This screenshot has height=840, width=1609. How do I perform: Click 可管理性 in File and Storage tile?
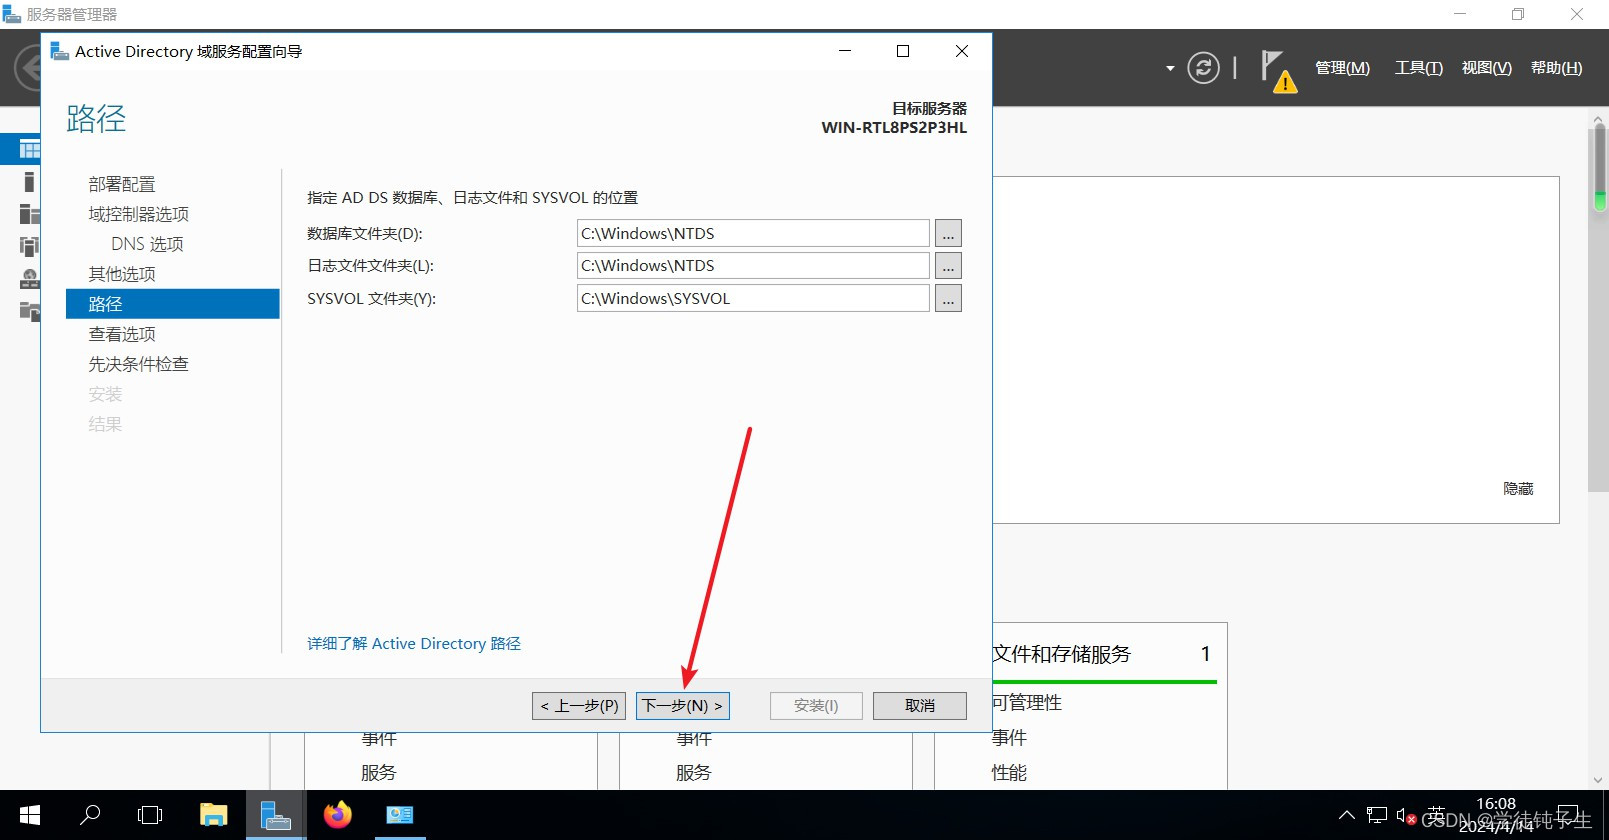click(x=1027, y=703)
